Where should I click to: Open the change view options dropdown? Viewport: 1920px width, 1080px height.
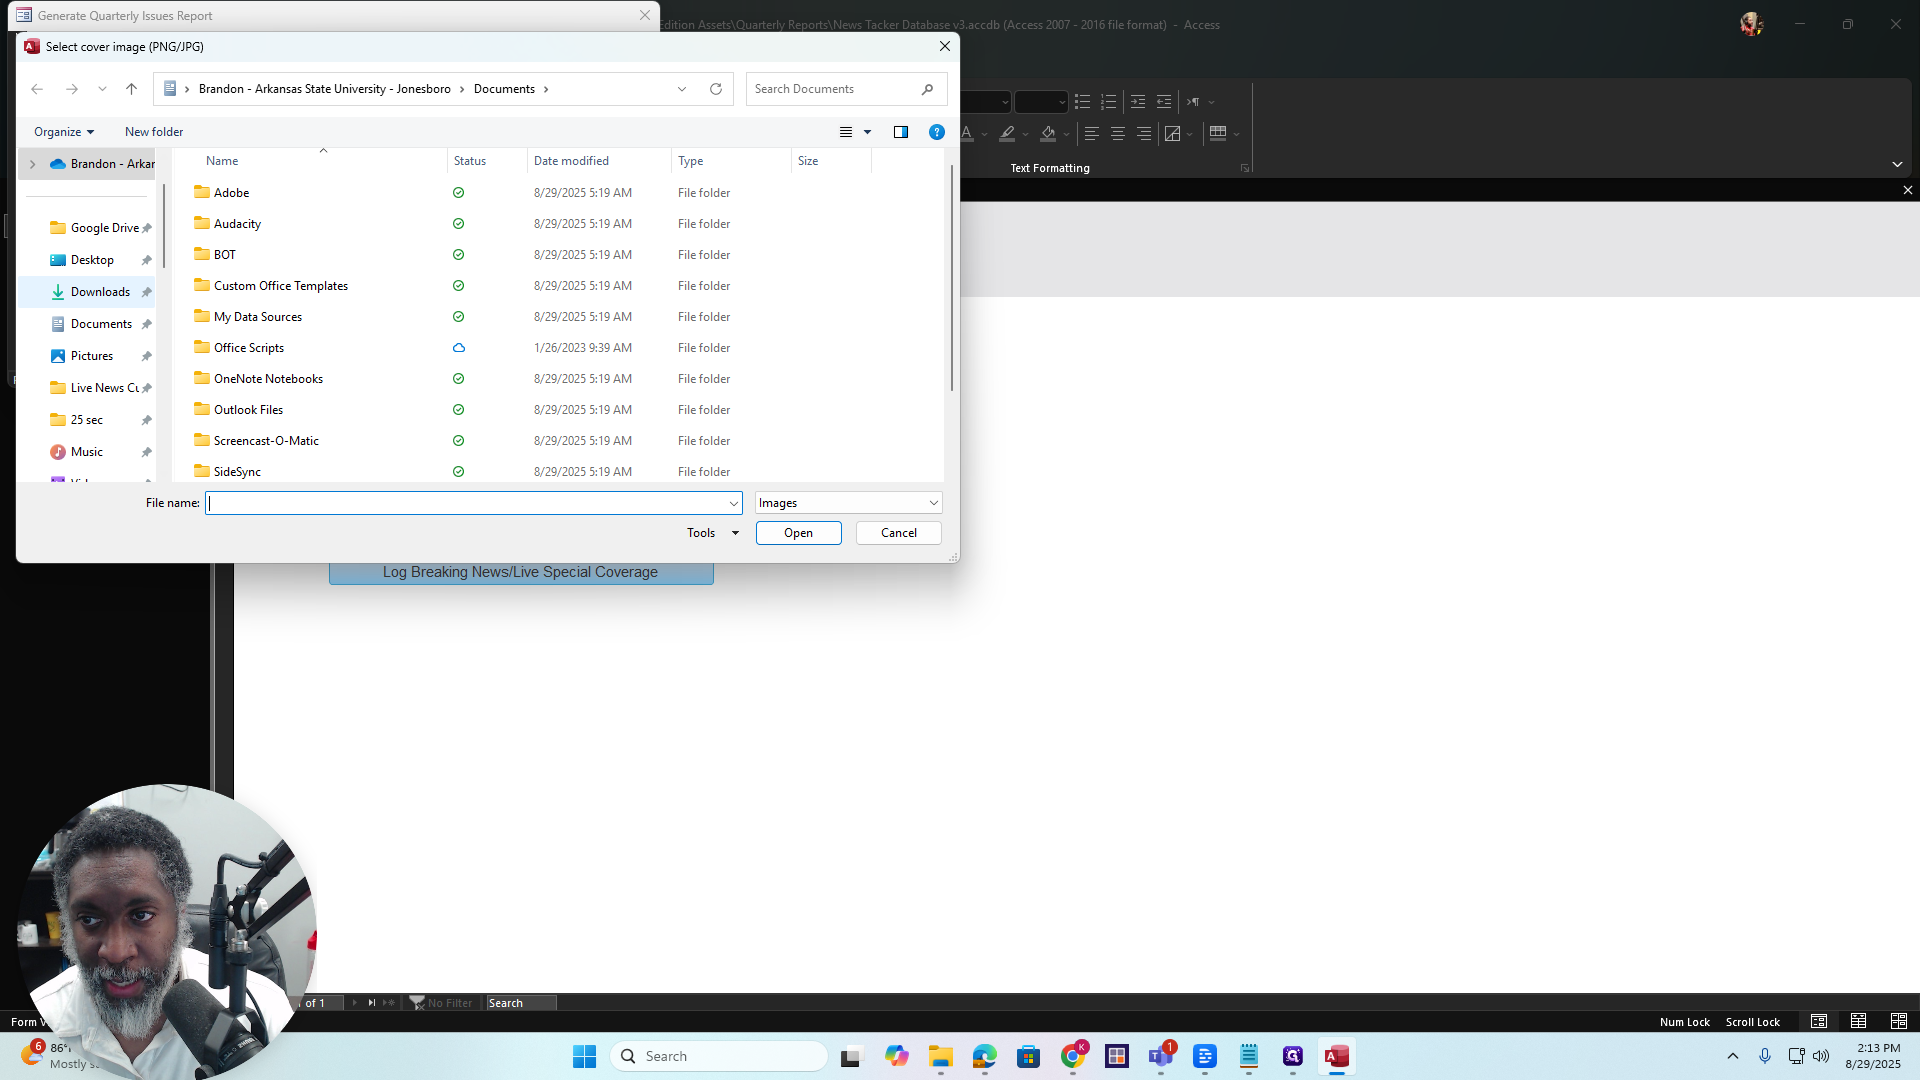coord(867,132)
